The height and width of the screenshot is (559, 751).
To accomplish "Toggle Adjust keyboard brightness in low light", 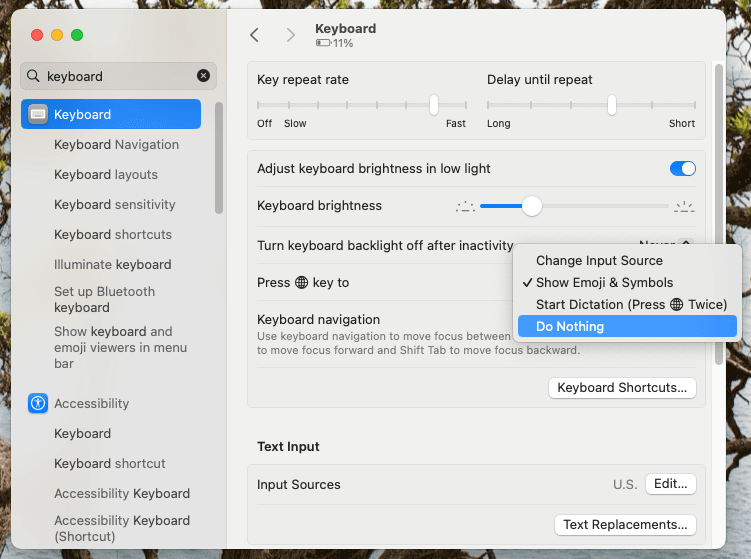I will pyautogui.click(x=683, y=168).
